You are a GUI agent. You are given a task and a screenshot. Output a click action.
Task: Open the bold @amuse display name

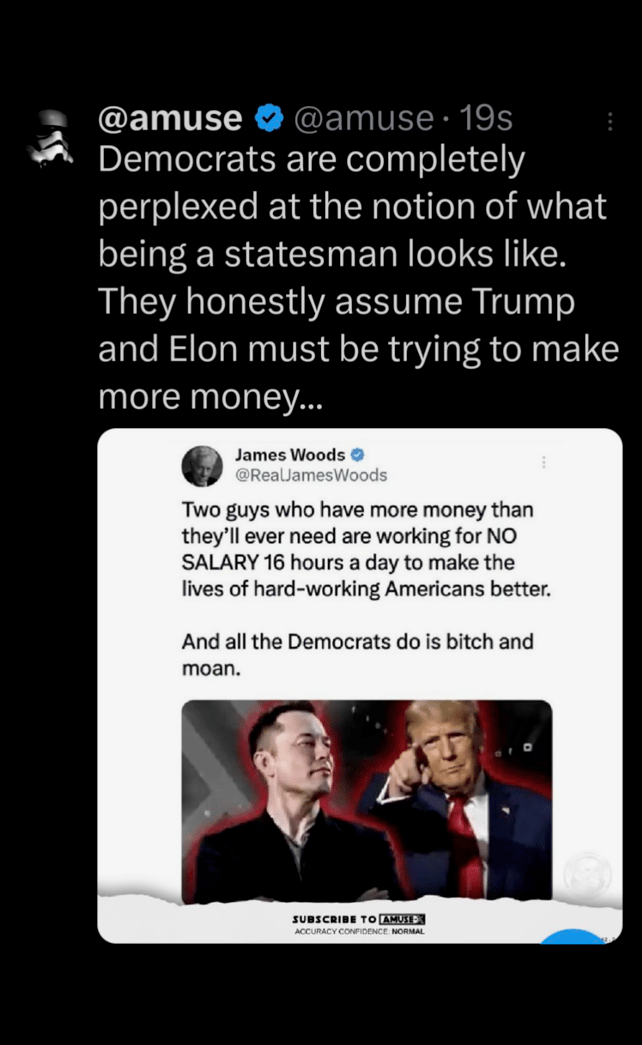(170, 119)
